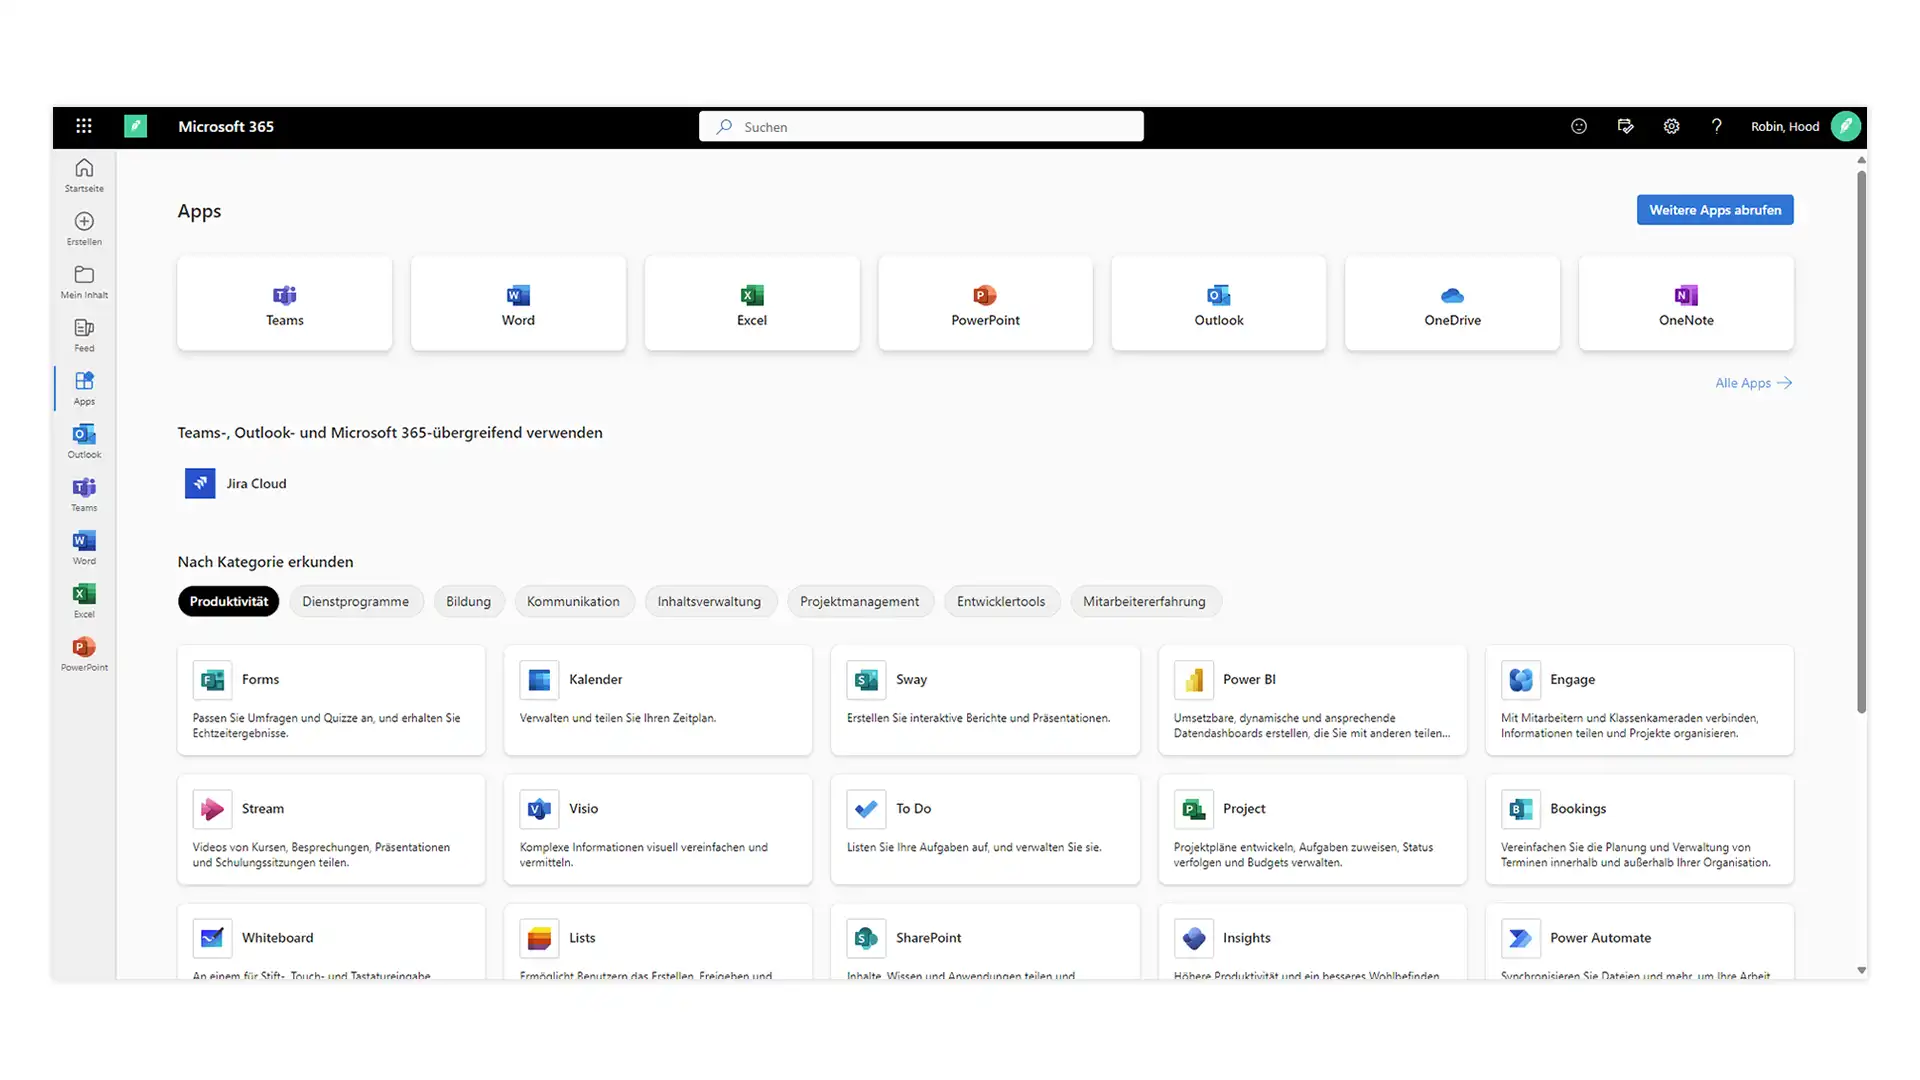
Task: Select the Produktivität category chip
Action: pyautogui.click(x=229, y=601)
